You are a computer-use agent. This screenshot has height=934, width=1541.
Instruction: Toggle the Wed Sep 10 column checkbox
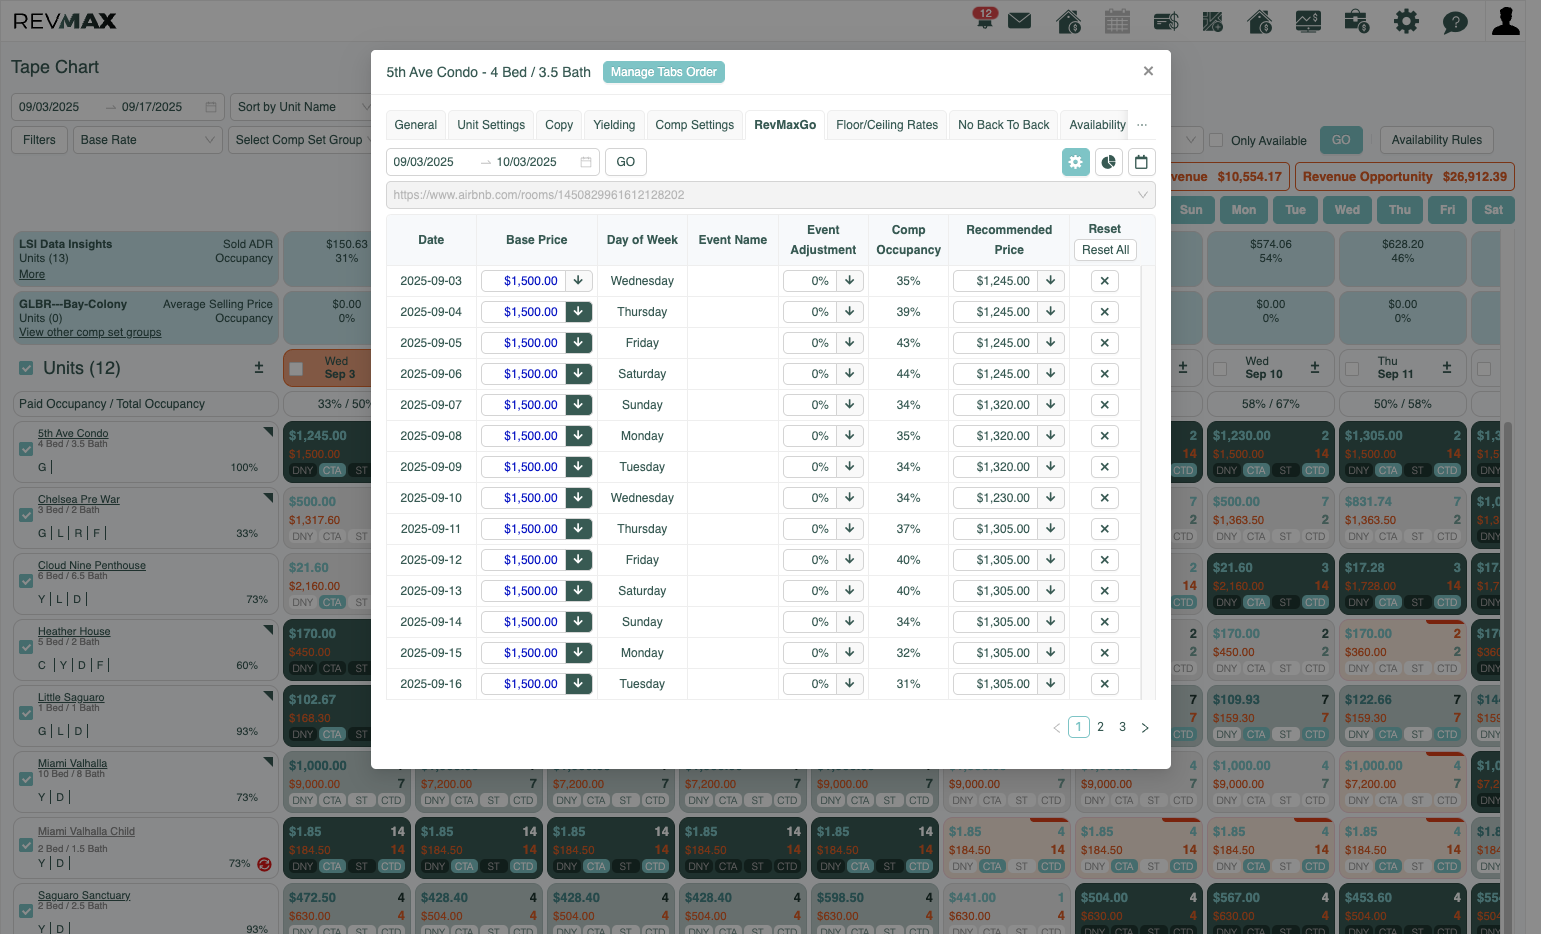click(x=1220, y=369)
